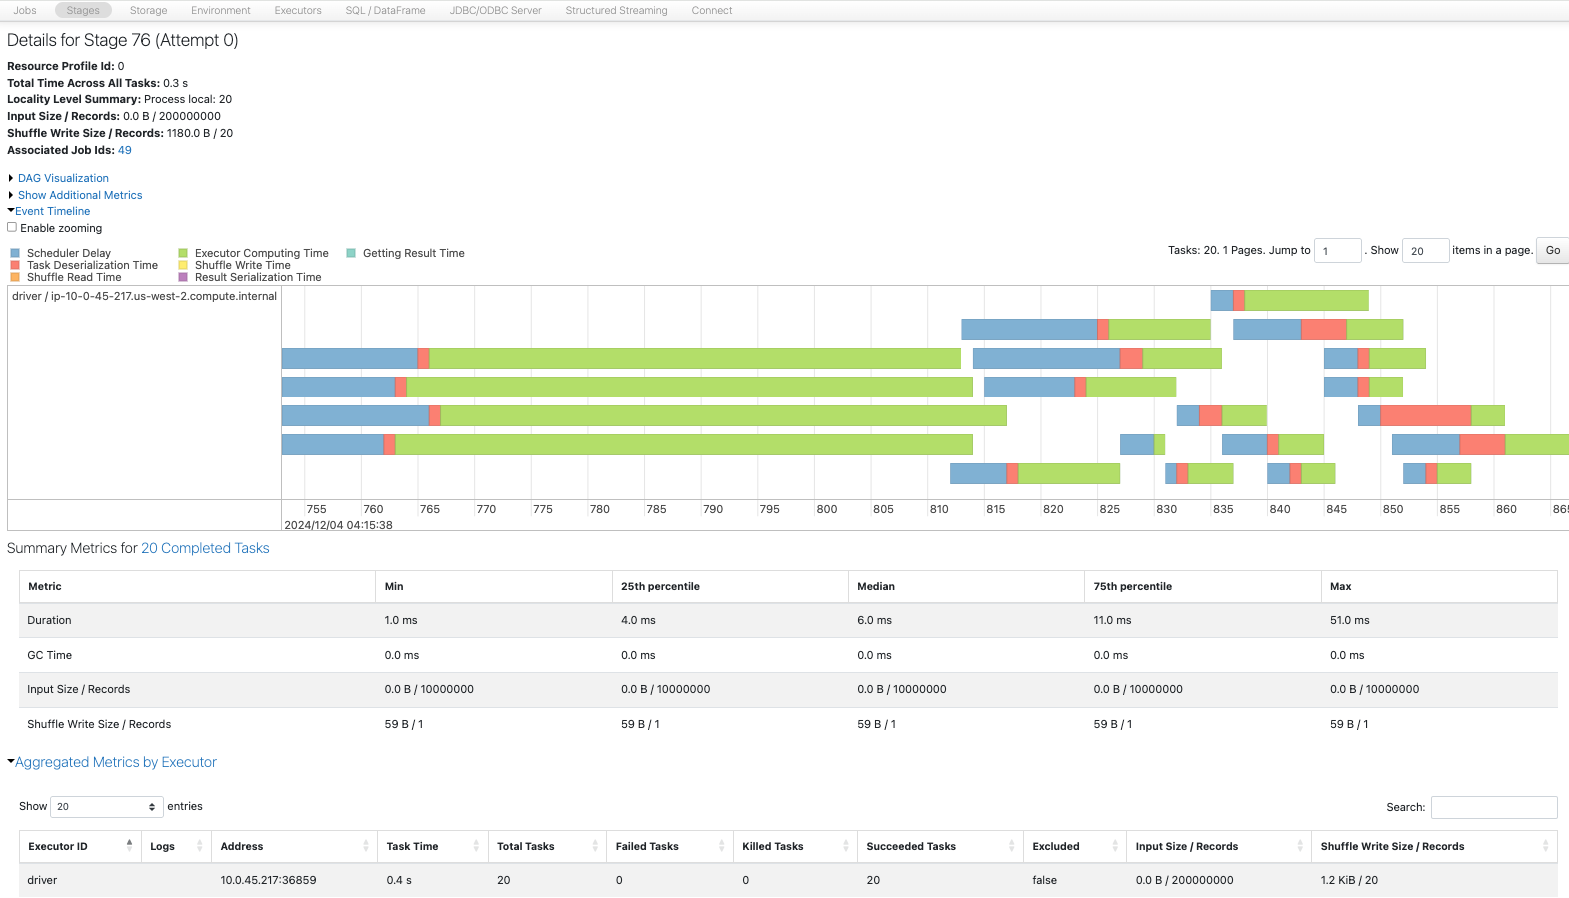Image resolution: width=1569 pixels, height=898 pixels.
Task: Click the driver host label in timeline
Action: (144, 296)
